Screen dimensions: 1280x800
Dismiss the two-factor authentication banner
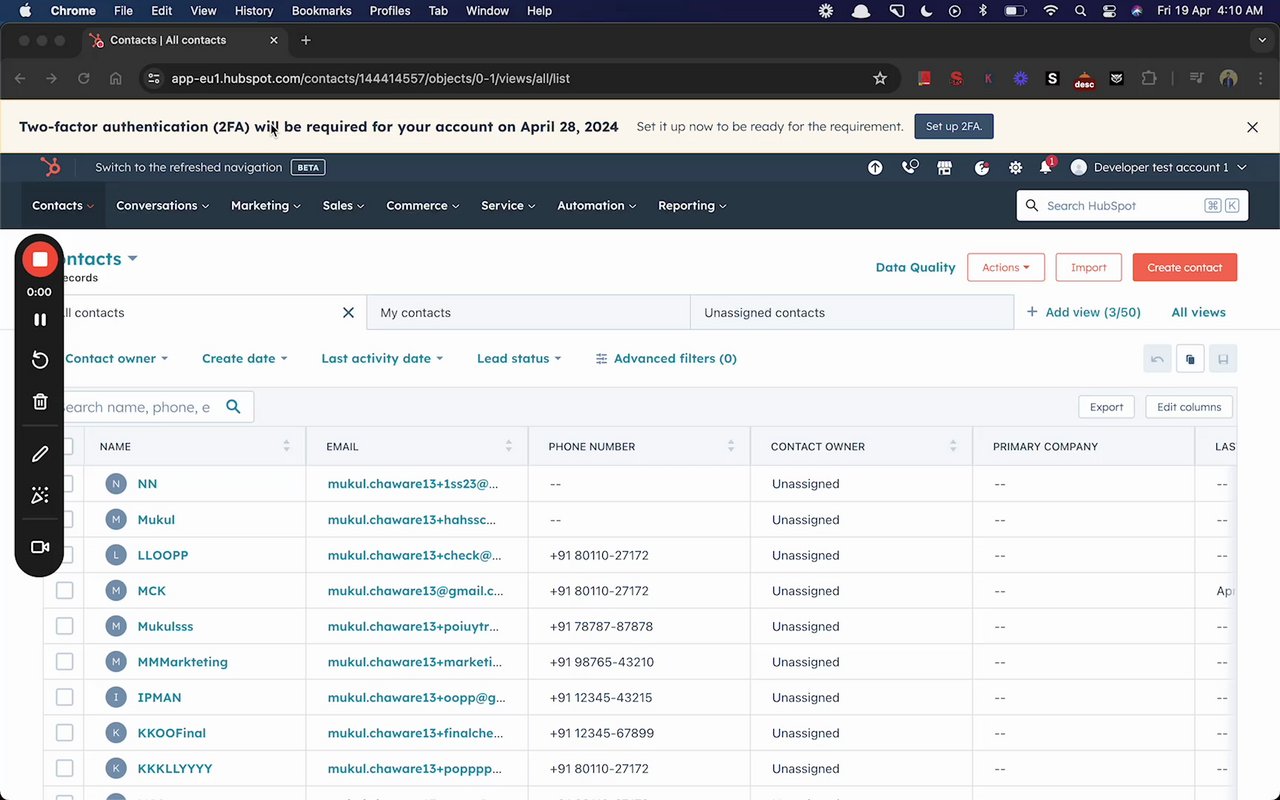(1252, 127)
